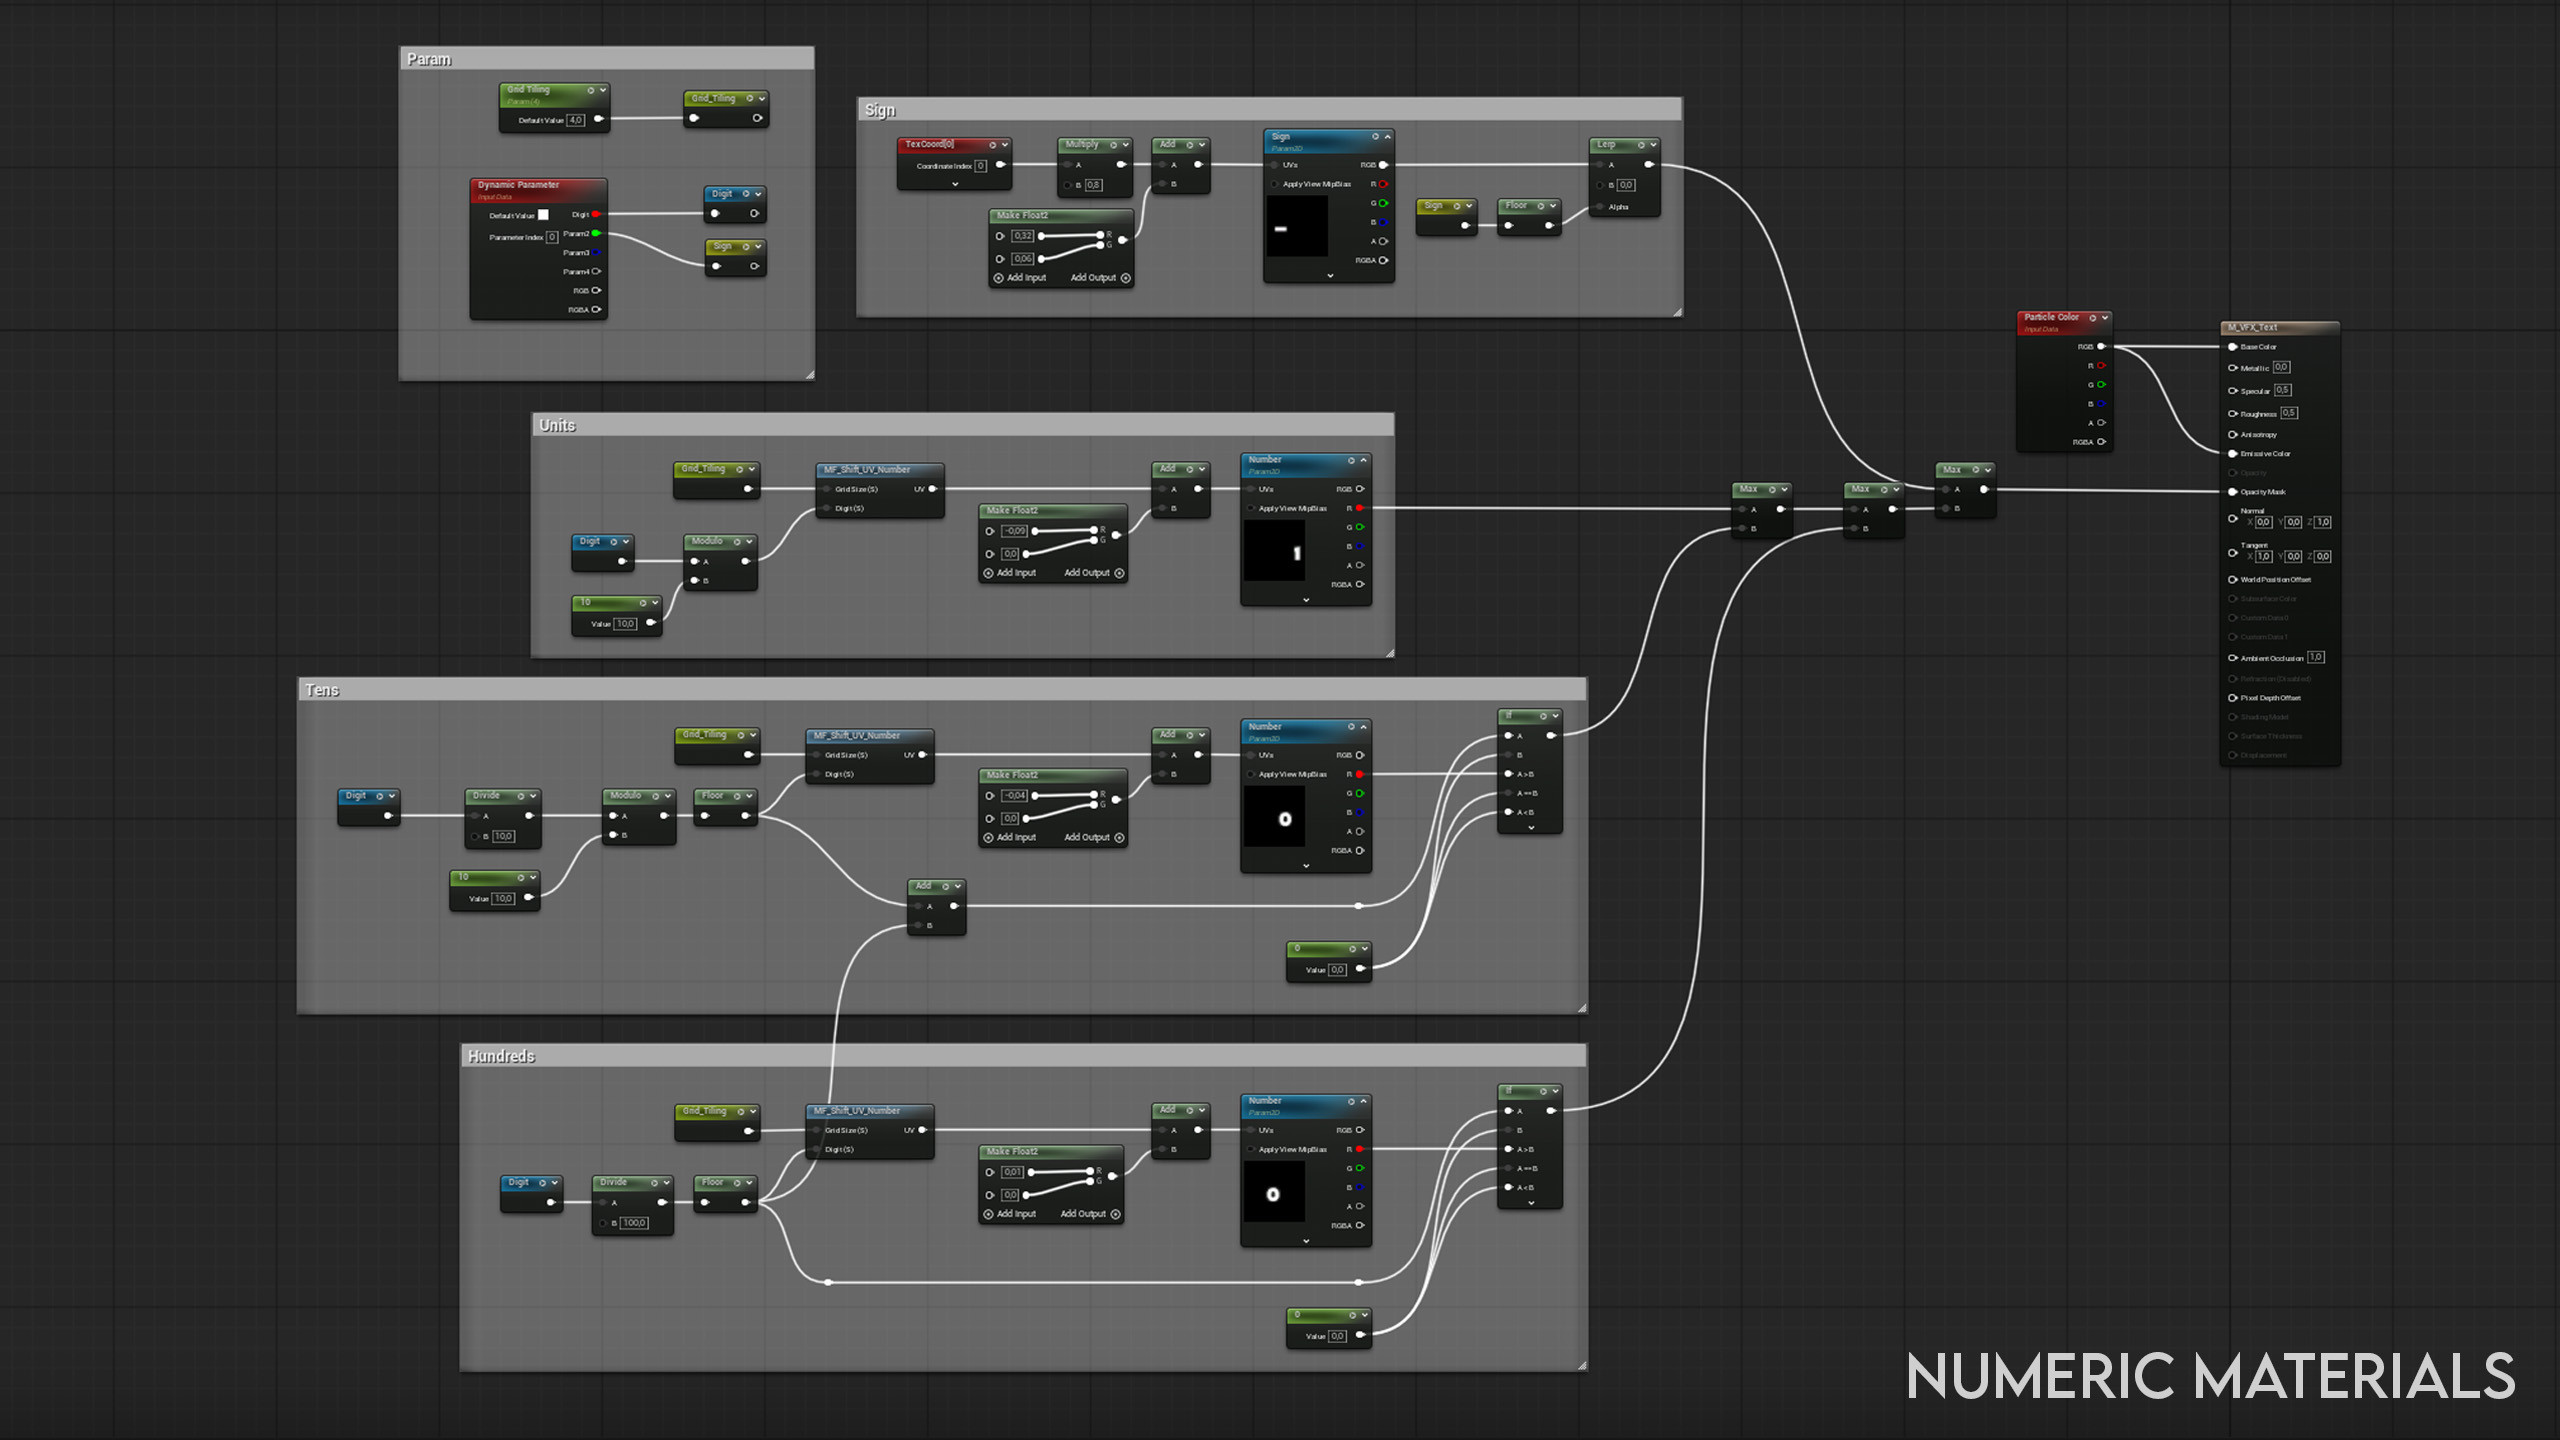Click preview icon on Multiply node
2560x1440 pixels.
[x=1113, y=145]
